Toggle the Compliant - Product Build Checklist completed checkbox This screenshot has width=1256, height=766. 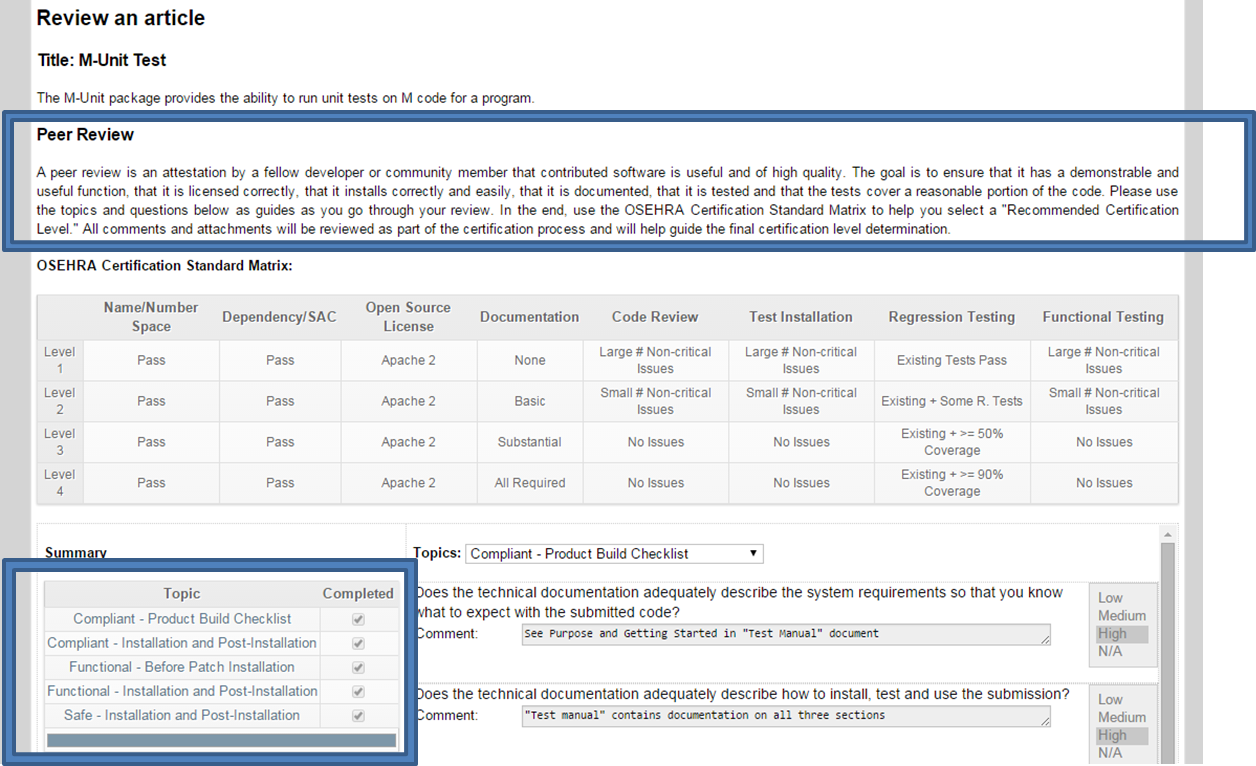pos(358,619)
